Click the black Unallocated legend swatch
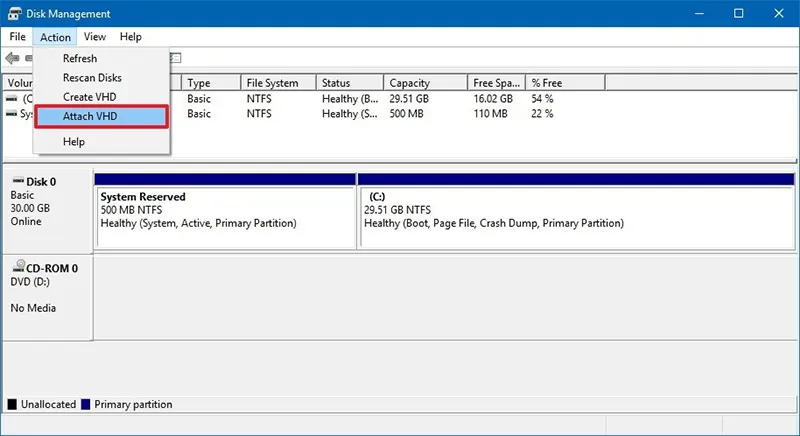Screen dimensions: 800x436 pos(12,404)
